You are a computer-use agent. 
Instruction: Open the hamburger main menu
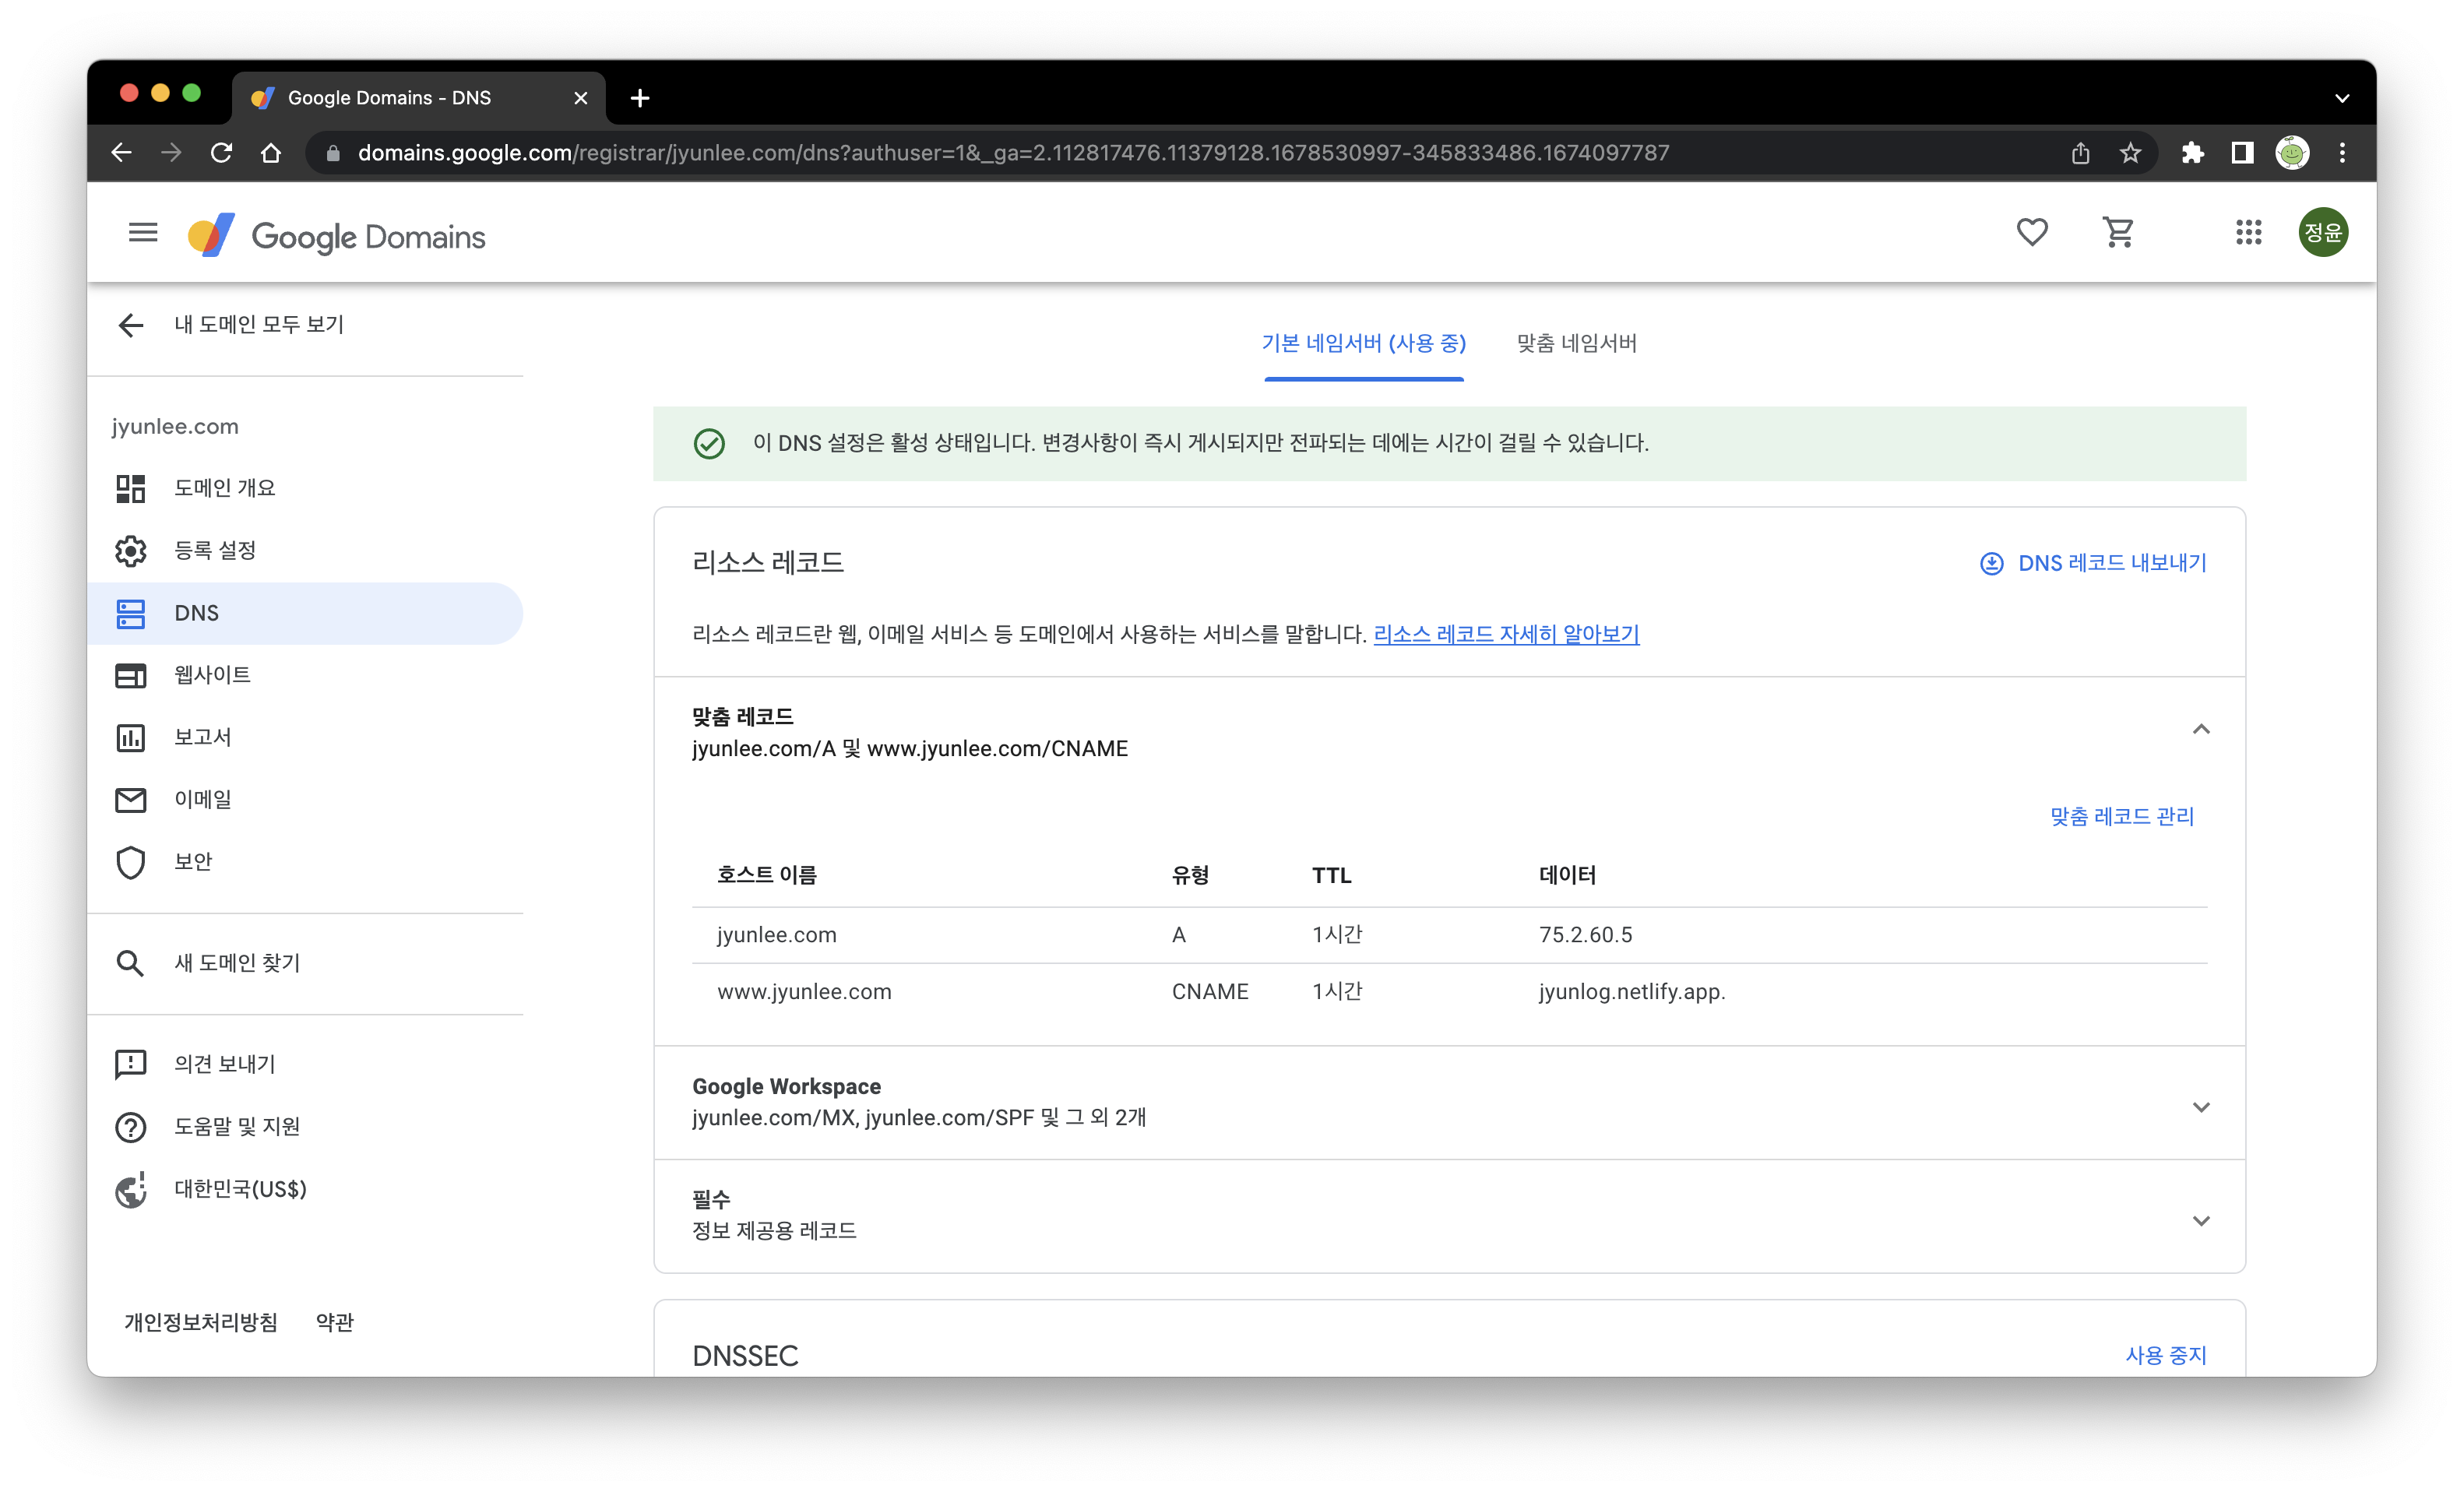pyautogui.click(x=143, y=233)
